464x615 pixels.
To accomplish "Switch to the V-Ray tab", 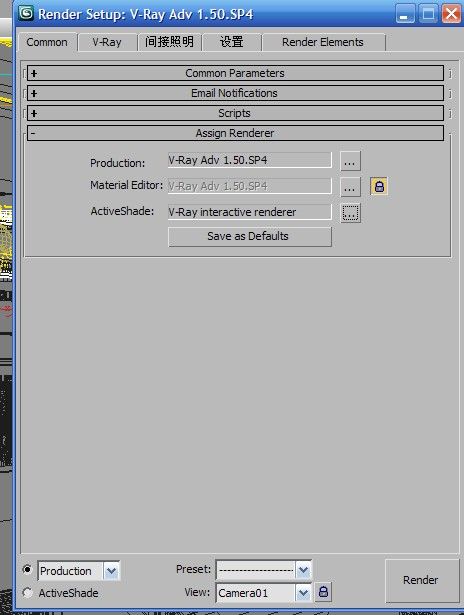I will 107,42.
